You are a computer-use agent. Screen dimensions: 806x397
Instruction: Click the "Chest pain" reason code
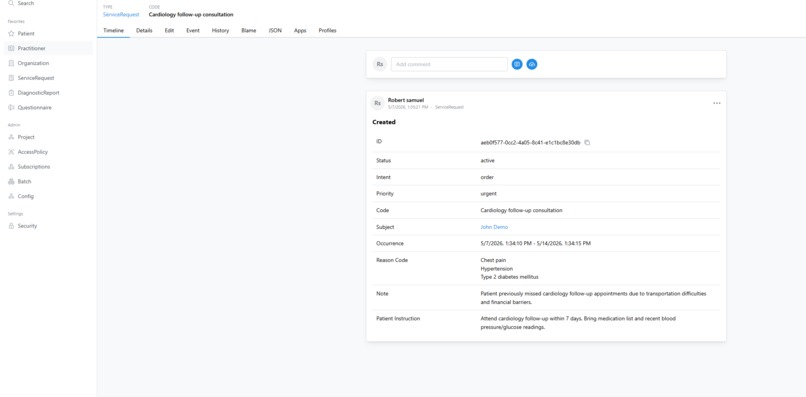pyautogui.click(x=493, y=260)
